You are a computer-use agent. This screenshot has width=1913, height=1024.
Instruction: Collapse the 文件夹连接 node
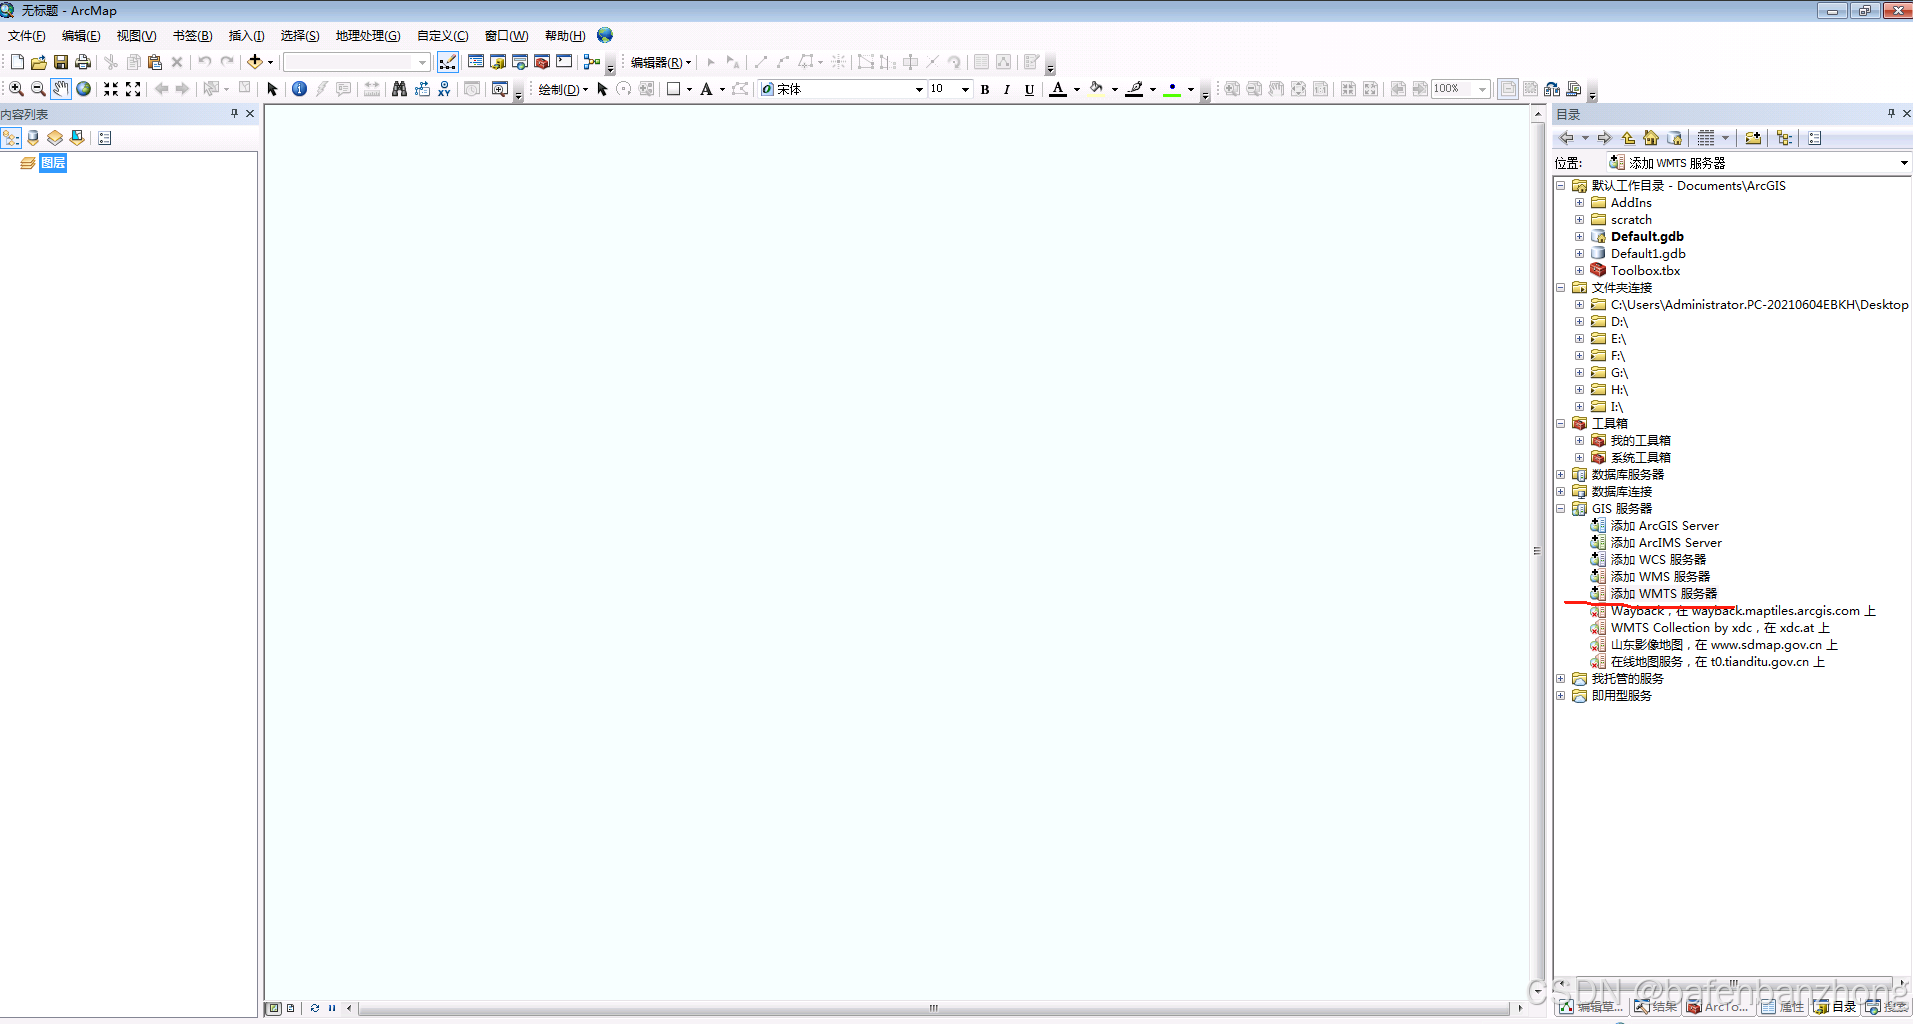(x=1560, y=287)
